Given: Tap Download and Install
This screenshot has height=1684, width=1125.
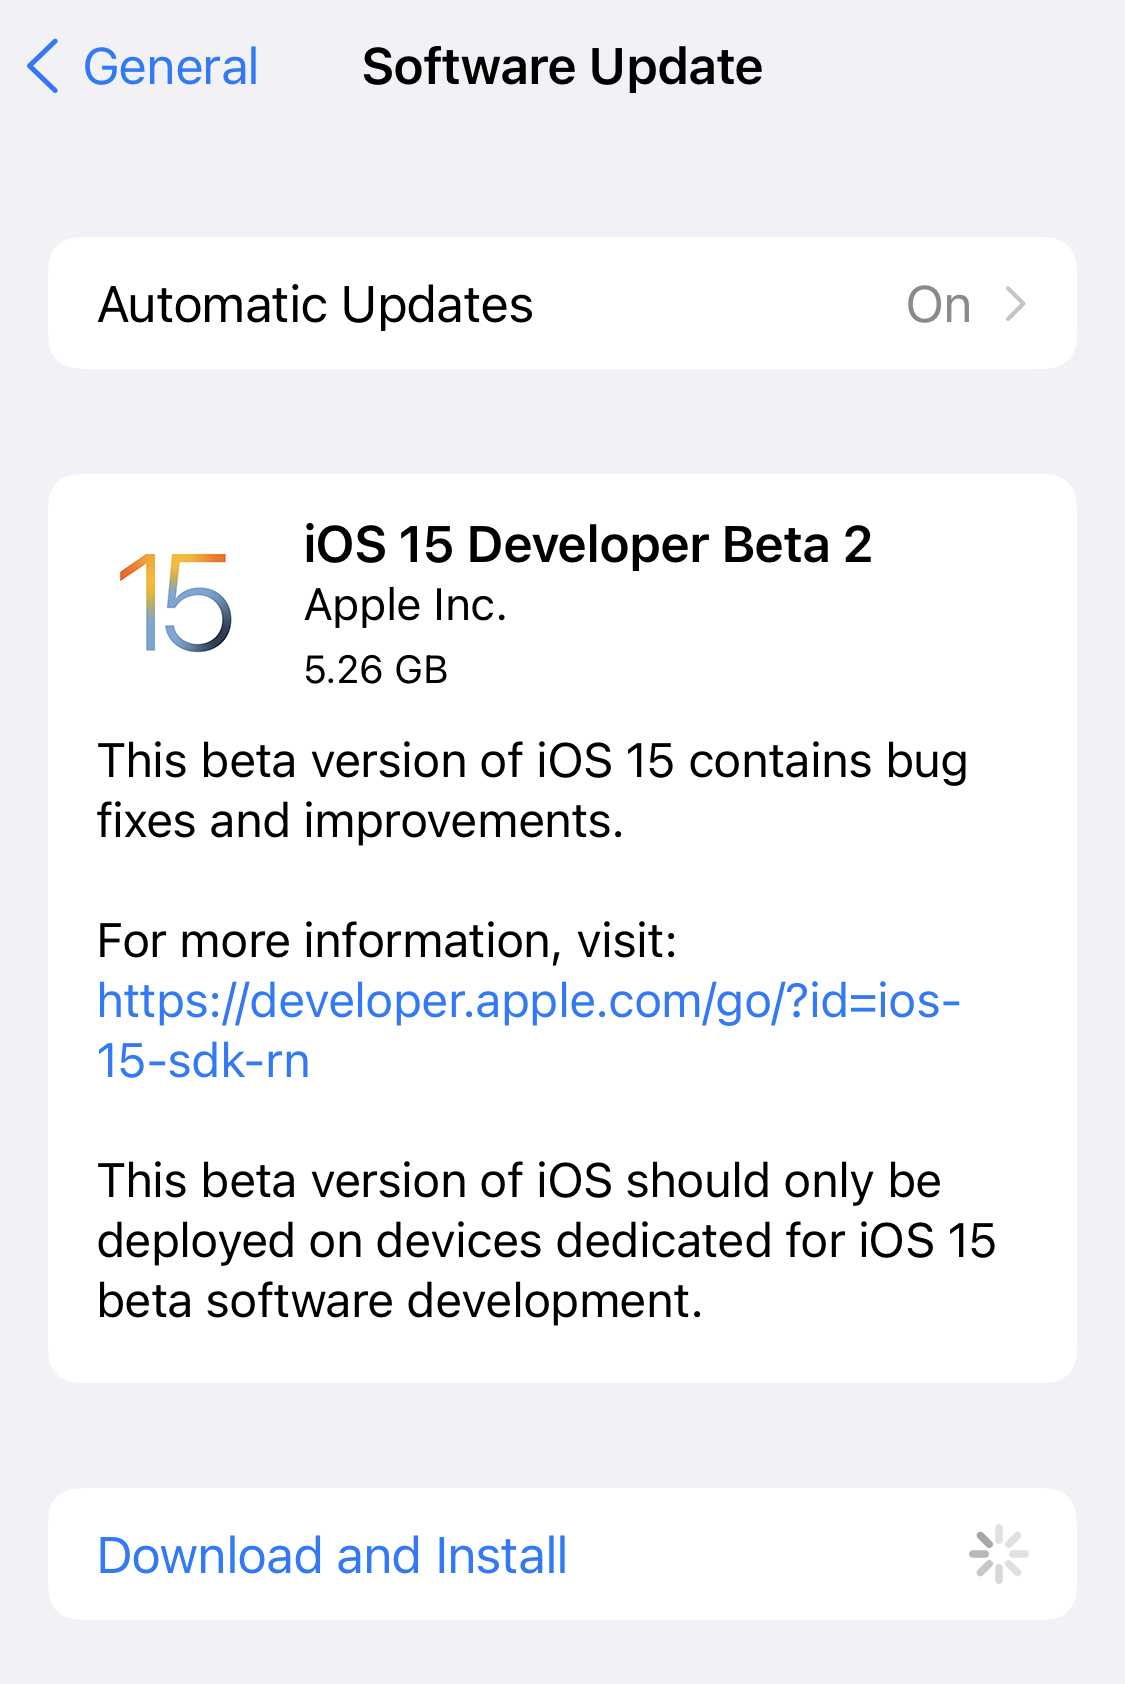Looking at the screenshot, I should 331,1554.
